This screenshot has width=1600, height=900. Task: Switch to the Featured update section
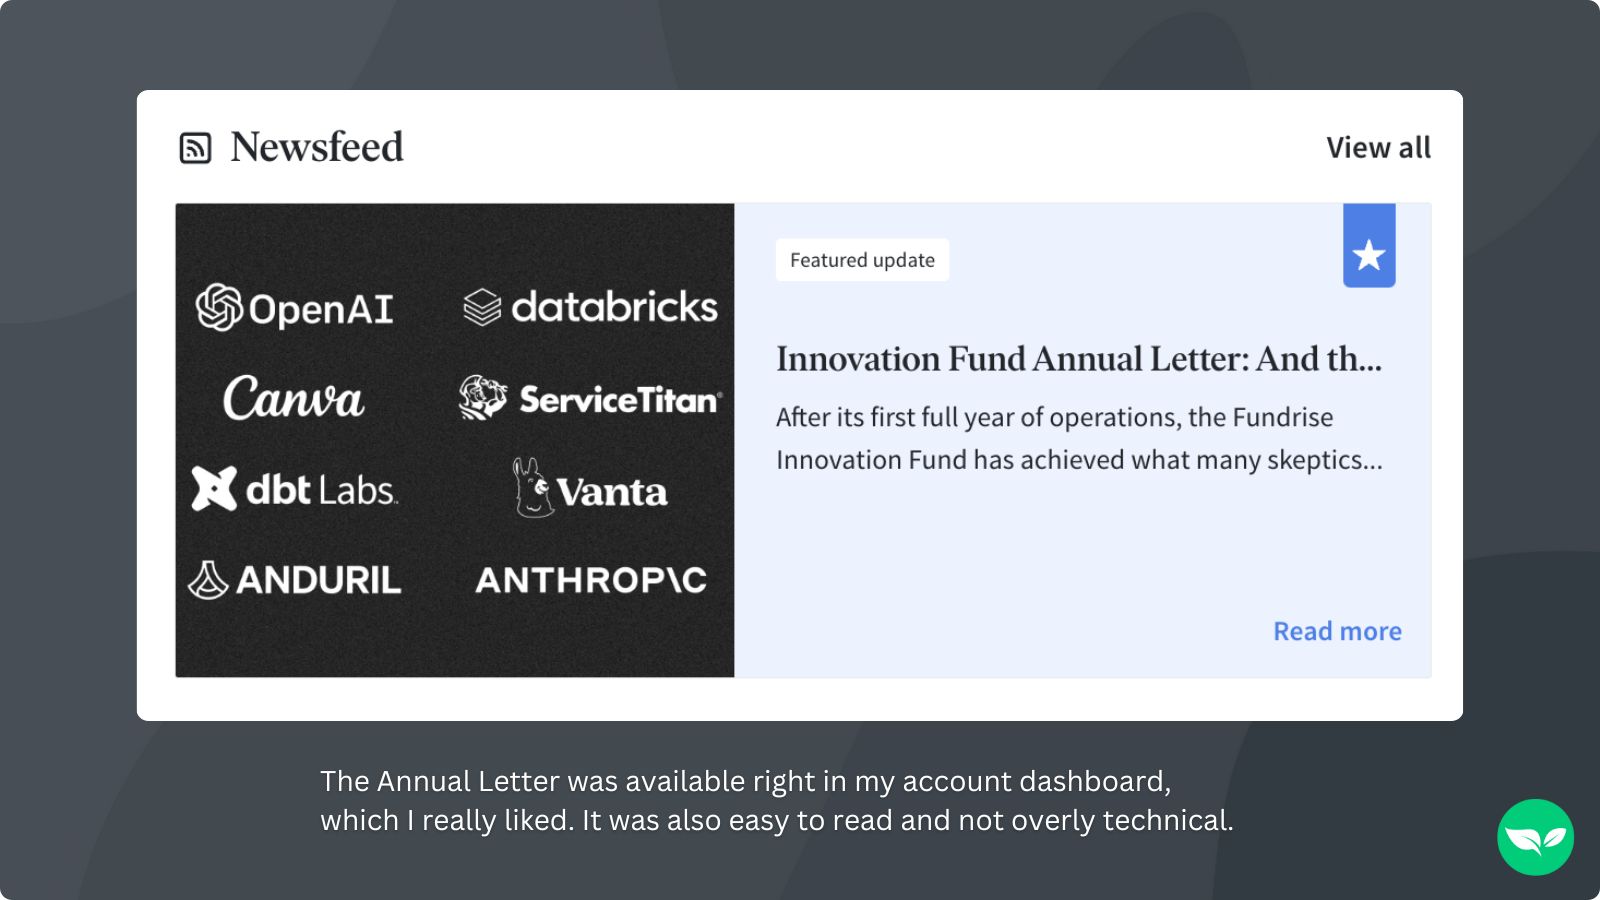click(862, 259)
